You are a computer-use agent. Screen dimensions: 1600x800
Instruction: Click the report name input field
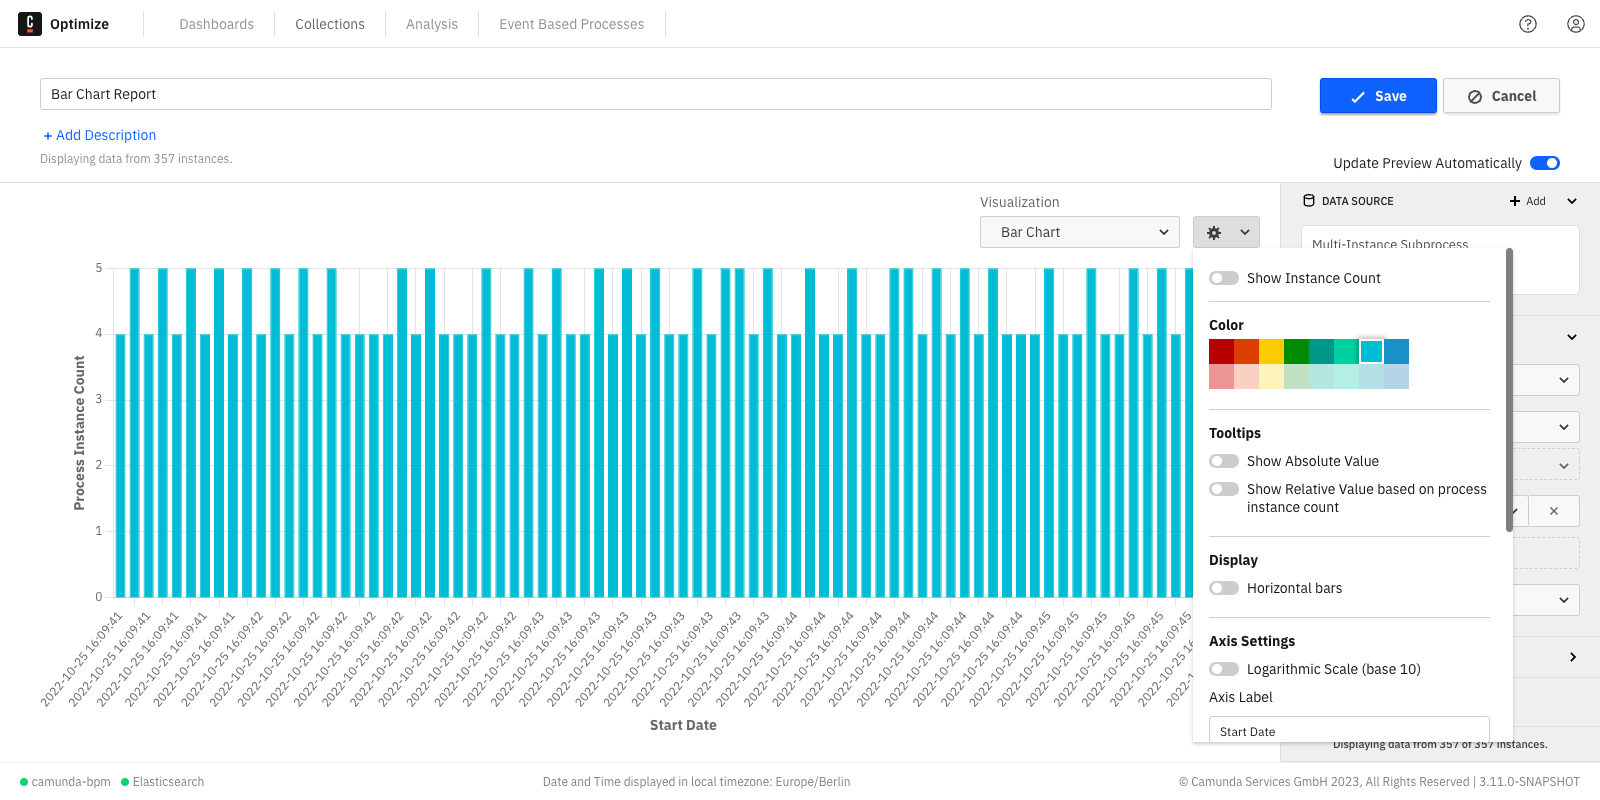click(656, 94)
